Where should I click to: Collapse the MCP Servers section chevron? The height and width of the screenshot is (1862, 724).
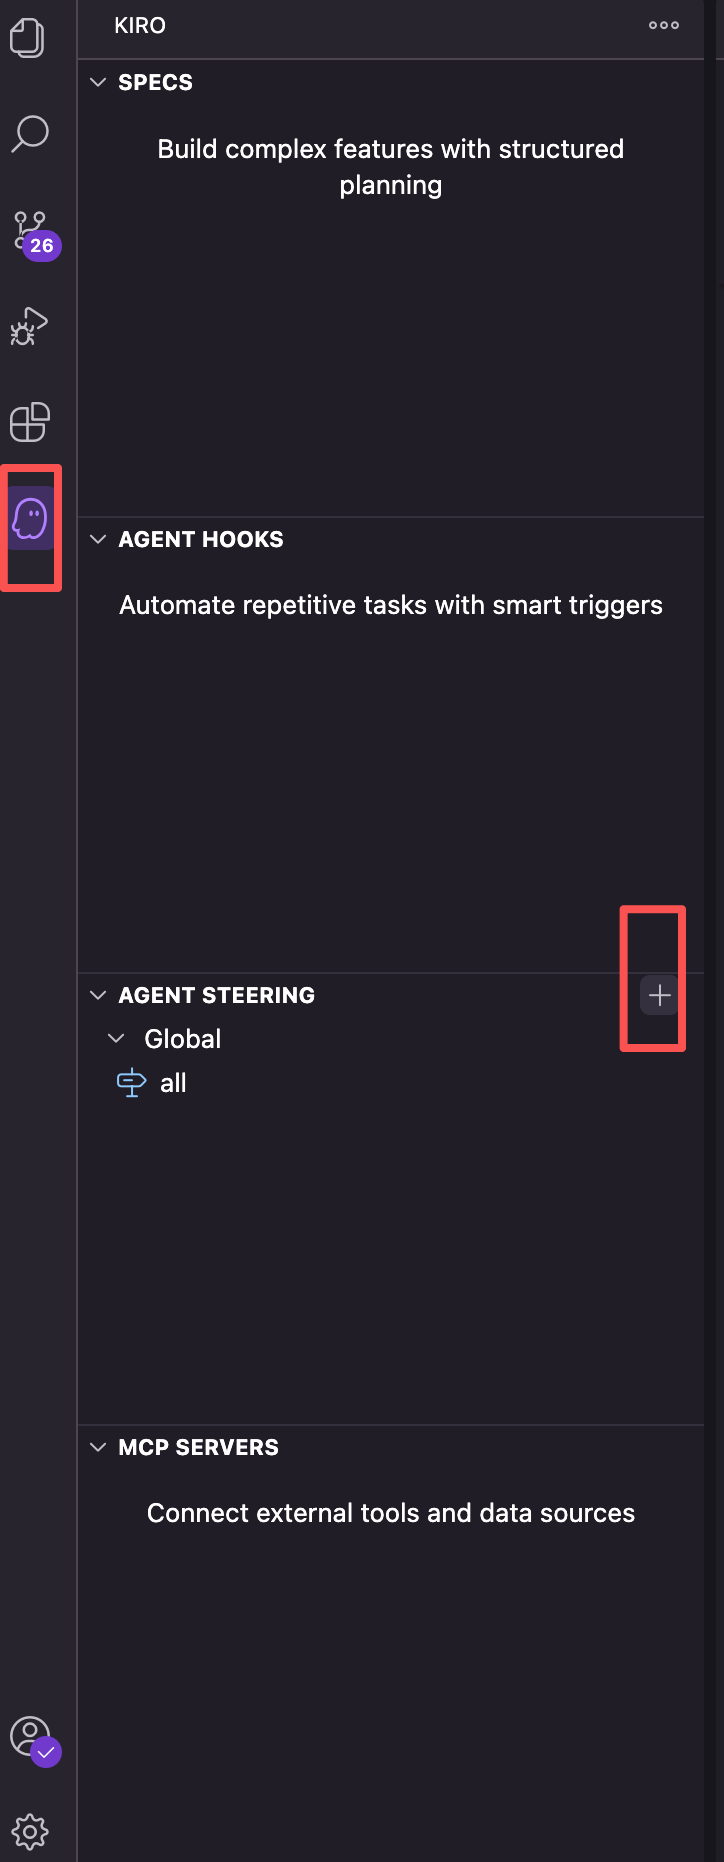click(98, 1447)
